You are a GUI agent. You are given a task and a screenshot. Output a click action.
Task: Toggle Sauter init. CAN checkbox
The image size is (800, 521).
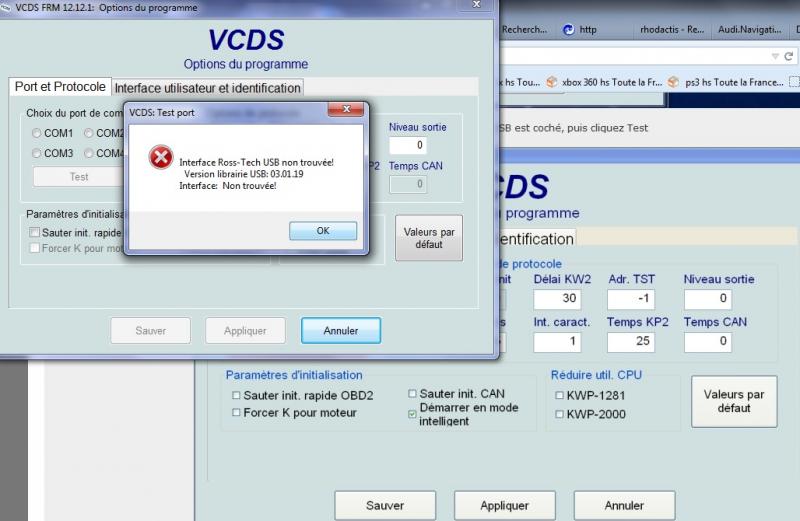[412, 393]
